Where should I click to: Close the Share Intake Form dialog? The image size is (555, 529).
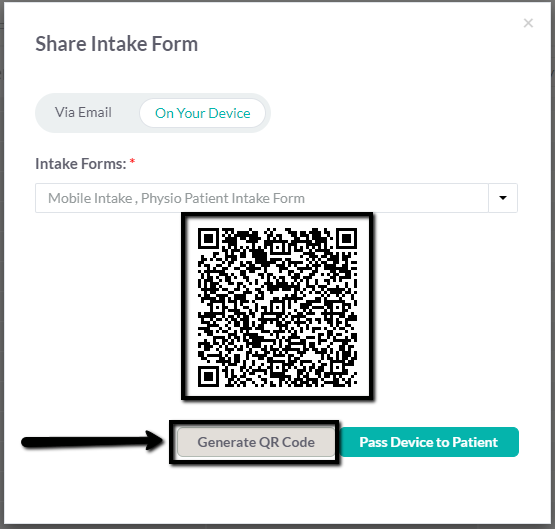[x=528, y=23]
